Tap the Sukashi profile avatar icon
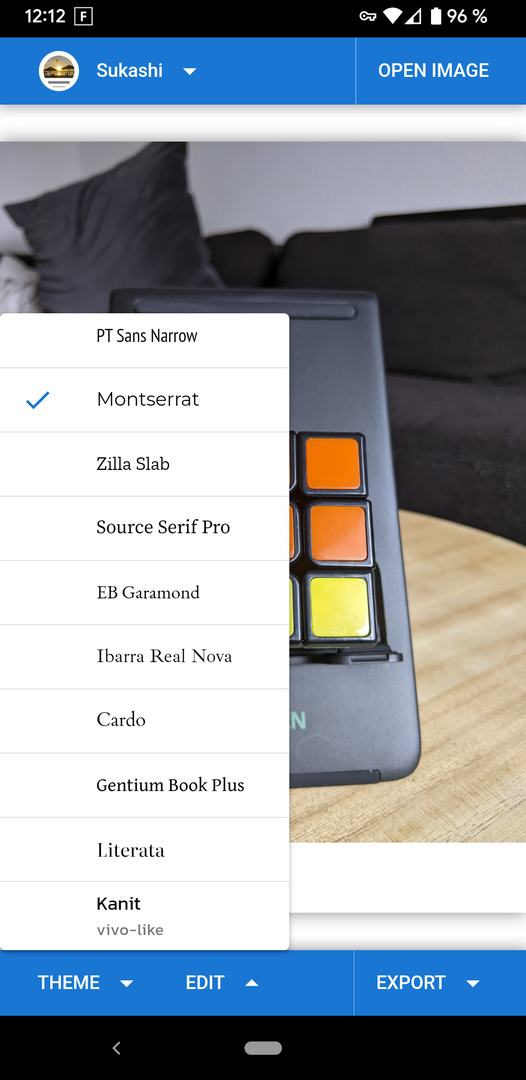 (59, 71)
